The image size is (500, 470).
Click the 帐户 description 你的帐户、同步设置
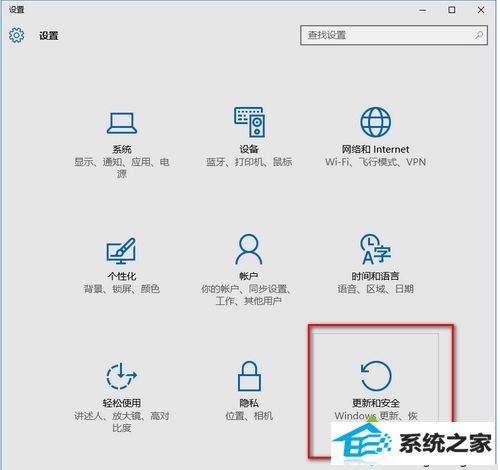click(246, 289)
